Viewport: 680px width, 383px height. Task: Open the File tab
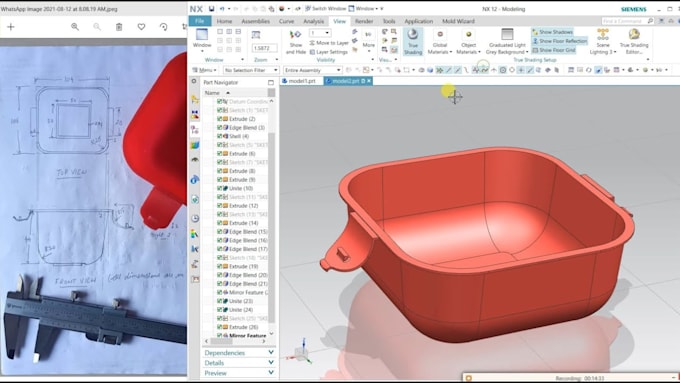click(199, 21)
